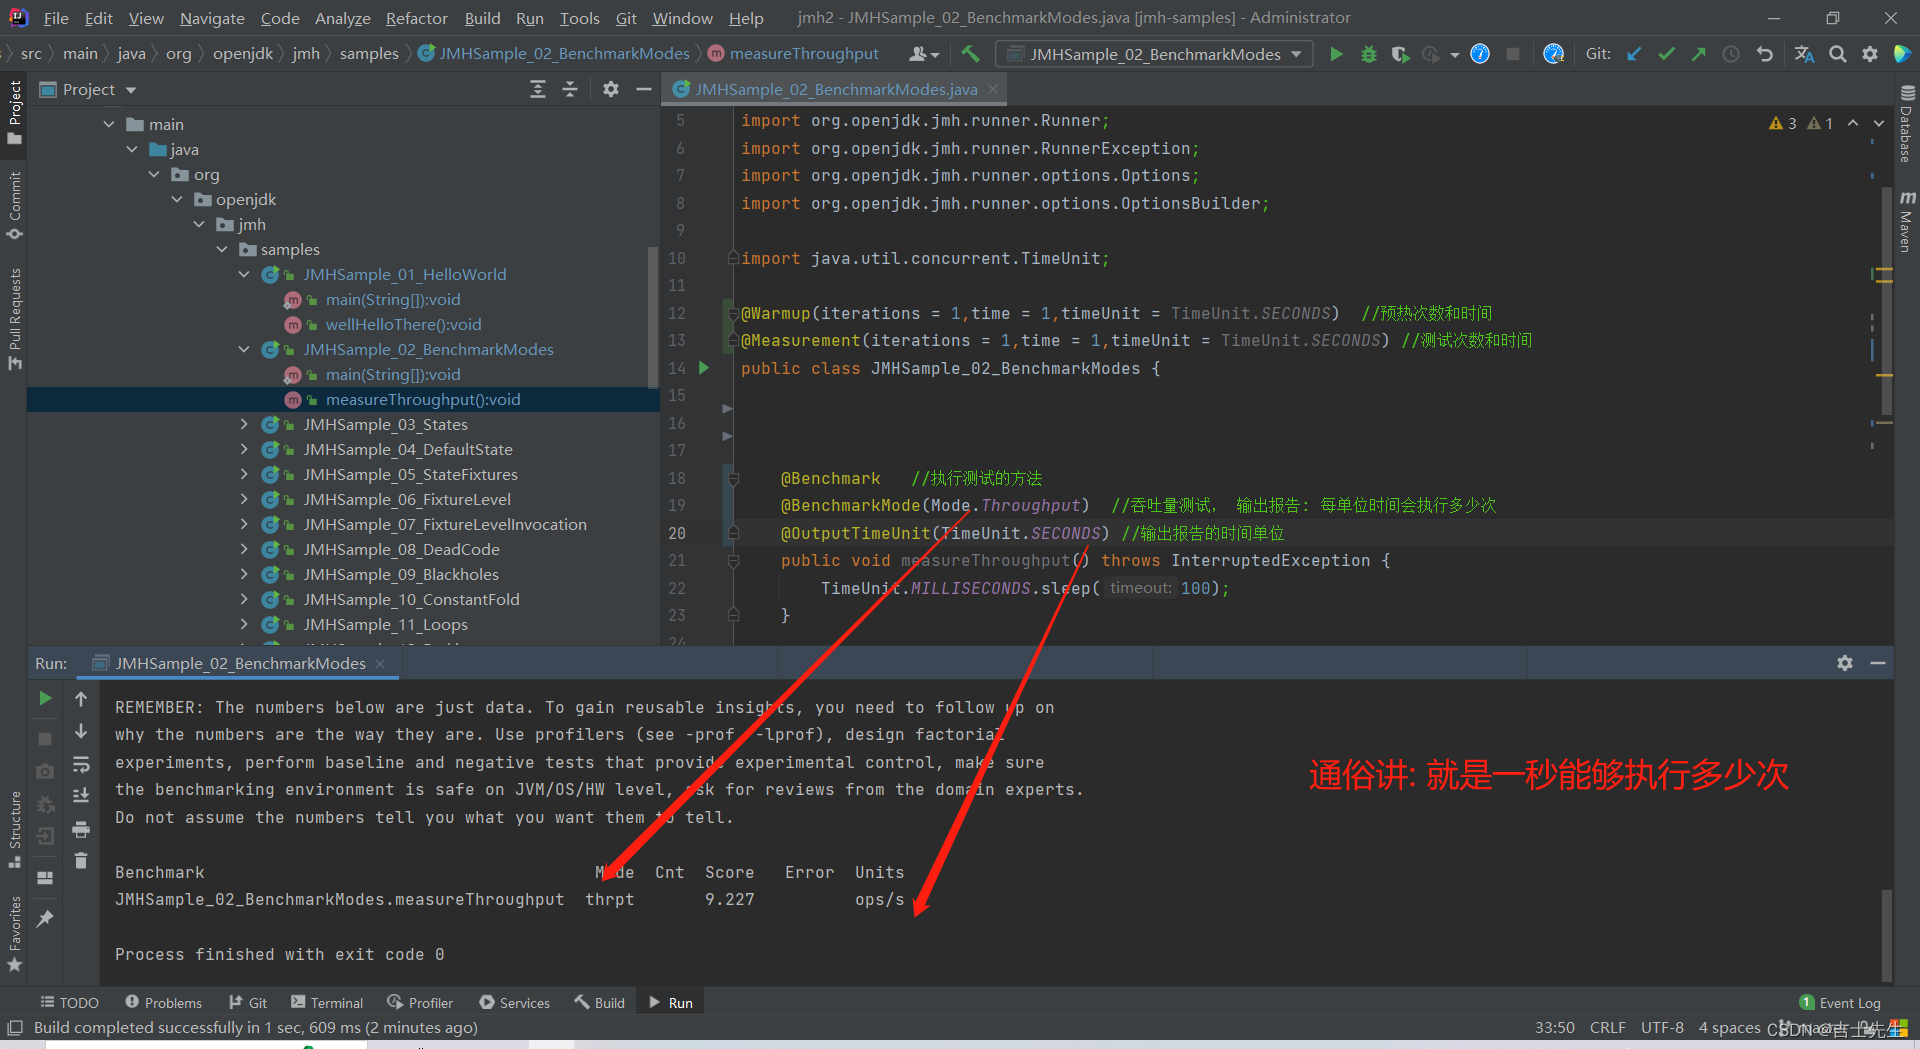This screenshot has width=1920, height=1049.
Task: Open the Profiler tool tab
Action: (x=420, y=1002)
